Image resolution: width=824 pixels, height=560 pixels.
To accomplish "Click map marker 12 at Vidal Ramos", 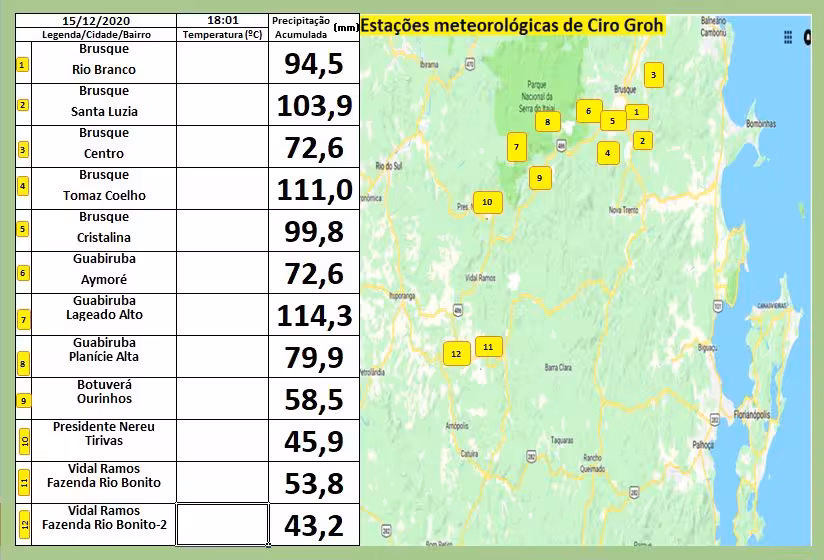I will (x=456, y=354).
